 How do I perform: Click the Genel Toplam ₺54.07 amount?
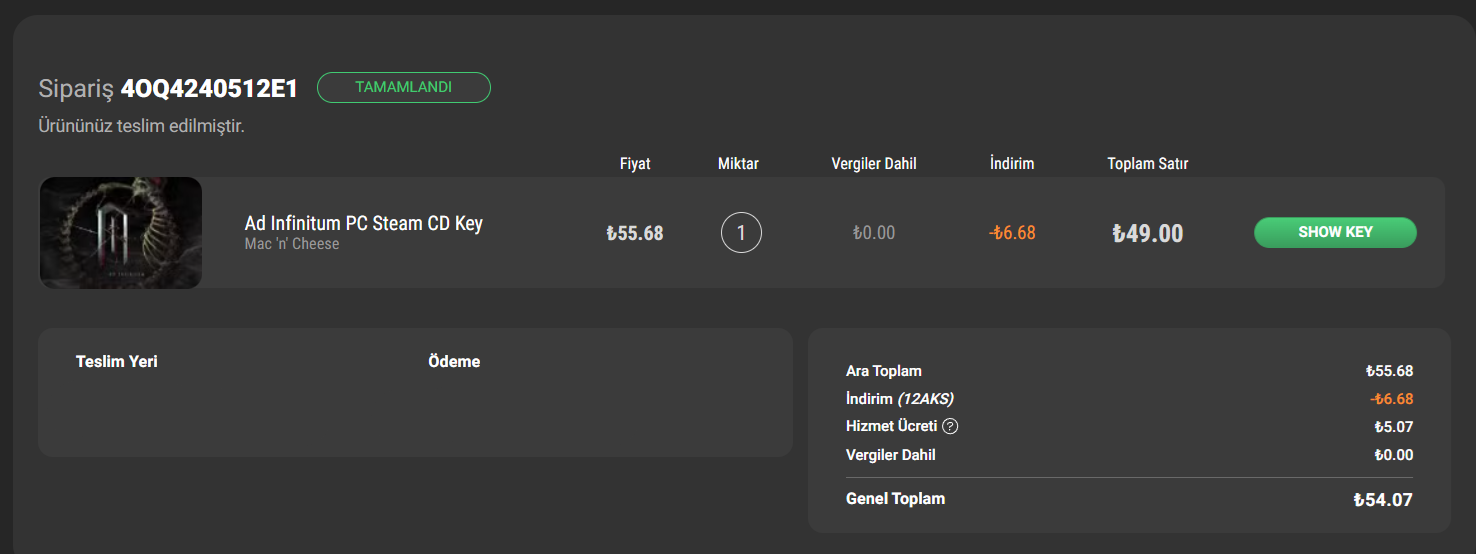pos(1383,500)
